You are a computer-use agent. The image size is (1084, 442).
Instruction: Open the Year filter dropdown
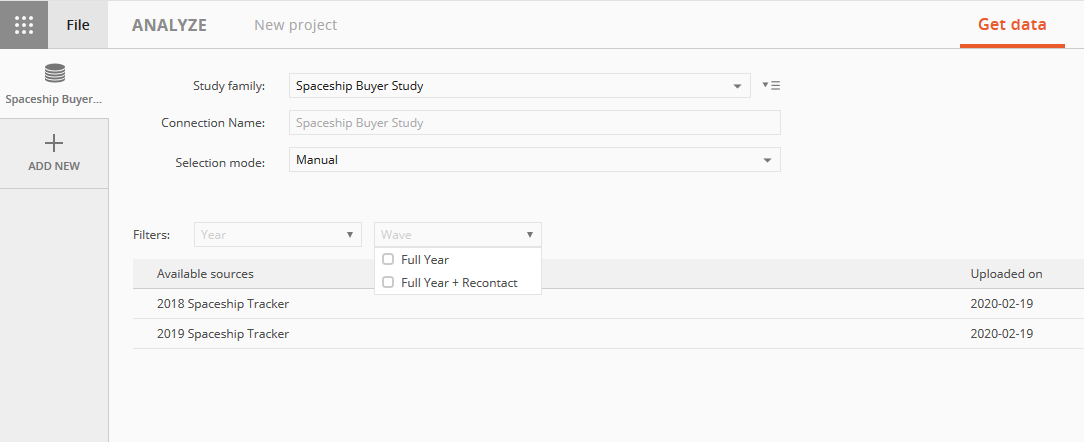278,234
